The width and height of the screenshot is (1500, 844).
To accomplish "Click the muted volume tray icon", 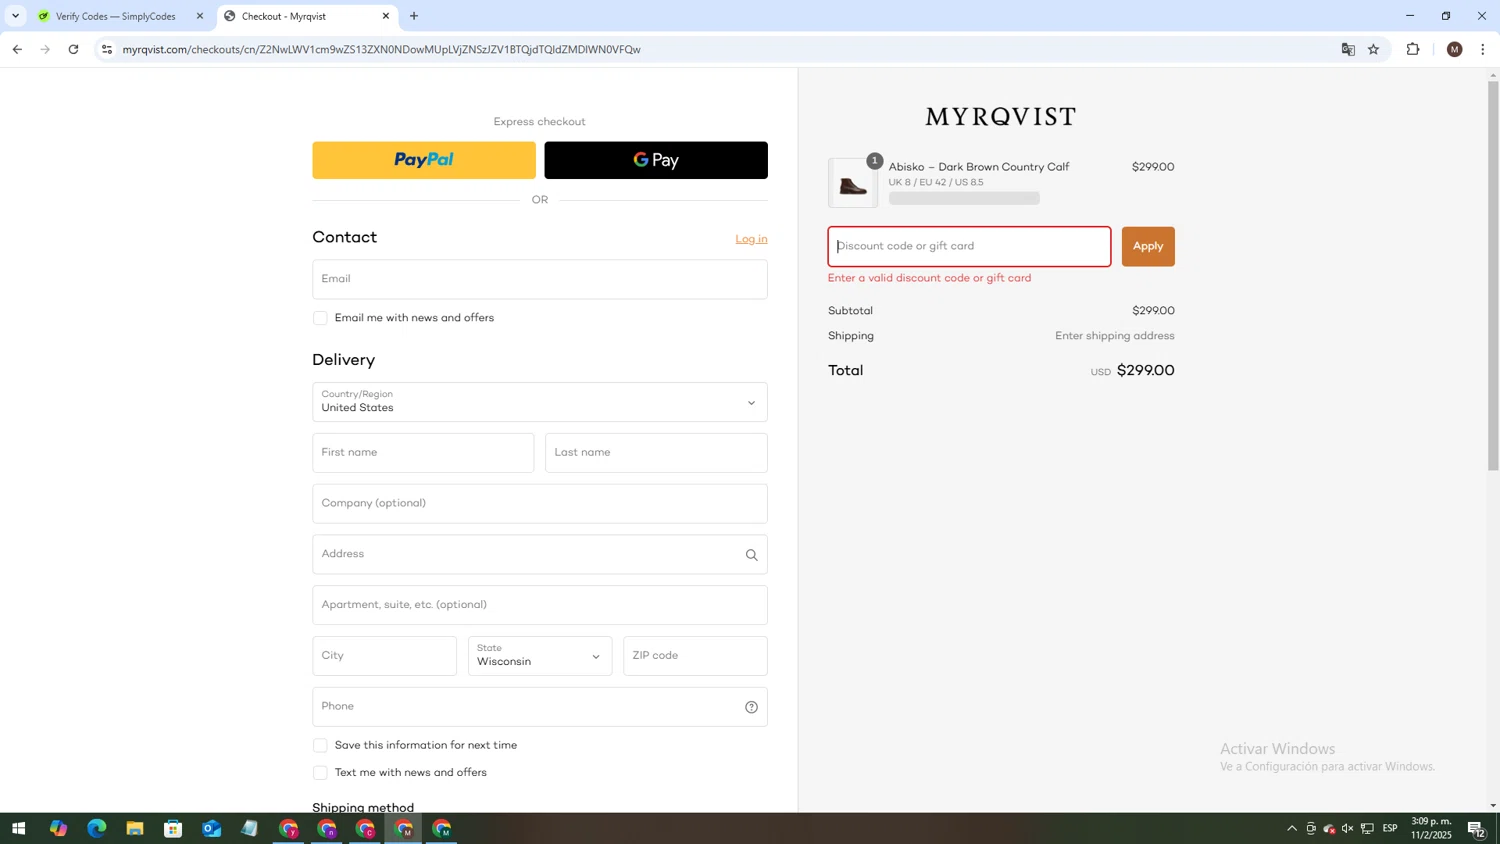I will point(1348,829).
